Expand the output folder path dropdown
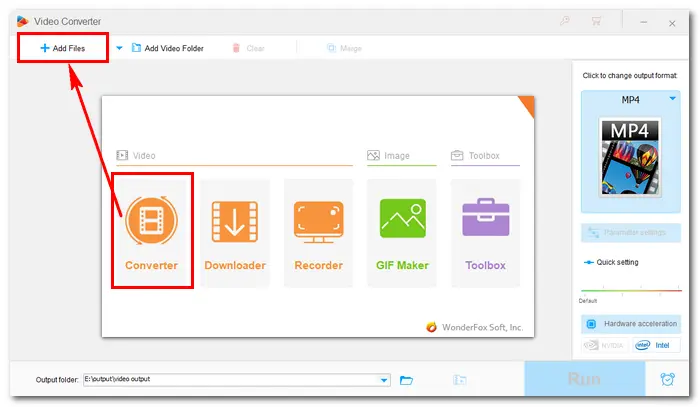Image resolution: width=700 pixels, height=407 pixels. [383, 380]
